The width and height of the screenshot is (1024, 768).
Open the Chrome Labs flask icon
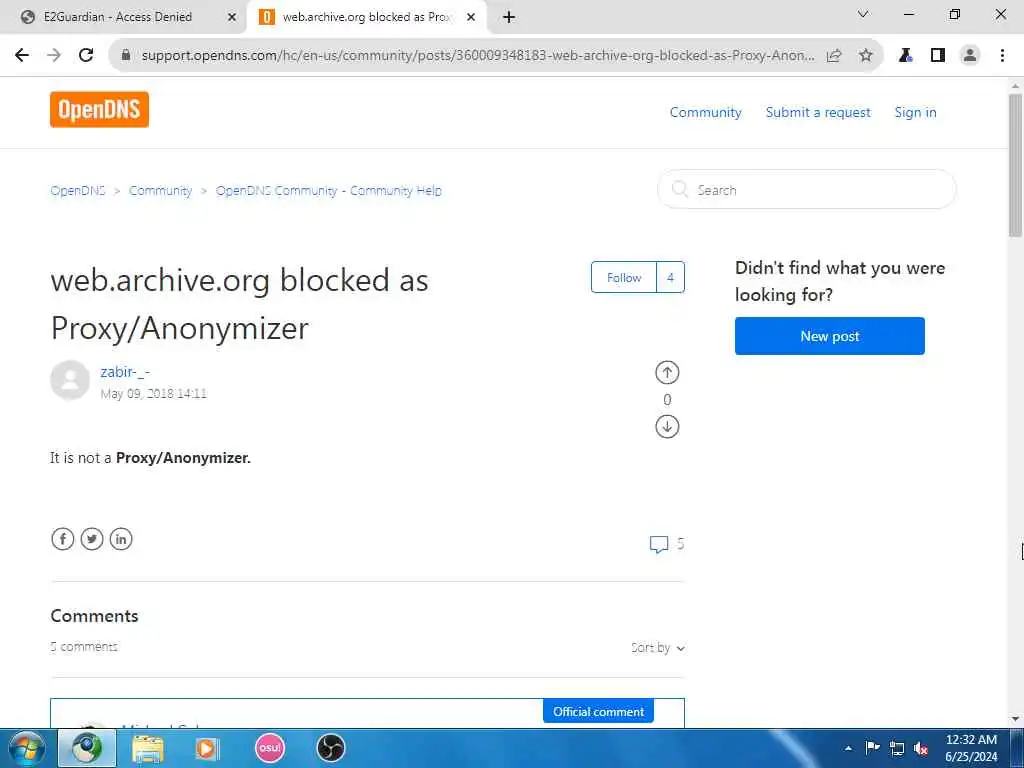[905, 56]
